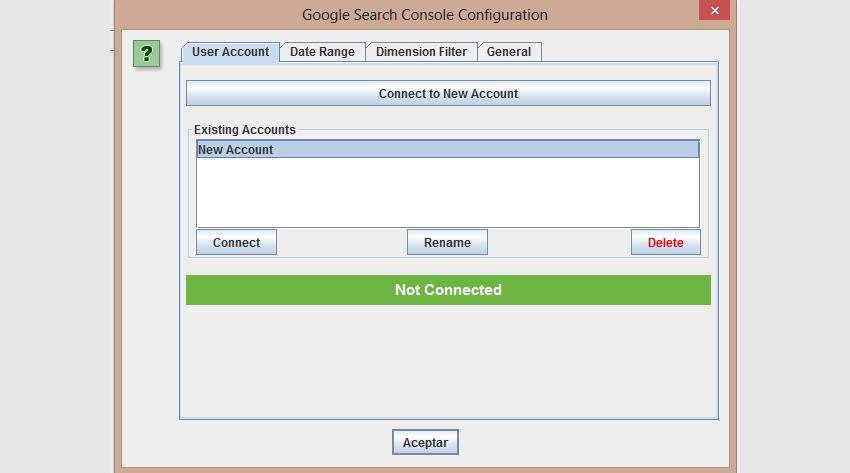Click the Rename button
The image size is (850, 473).
[x=447, y=242]
